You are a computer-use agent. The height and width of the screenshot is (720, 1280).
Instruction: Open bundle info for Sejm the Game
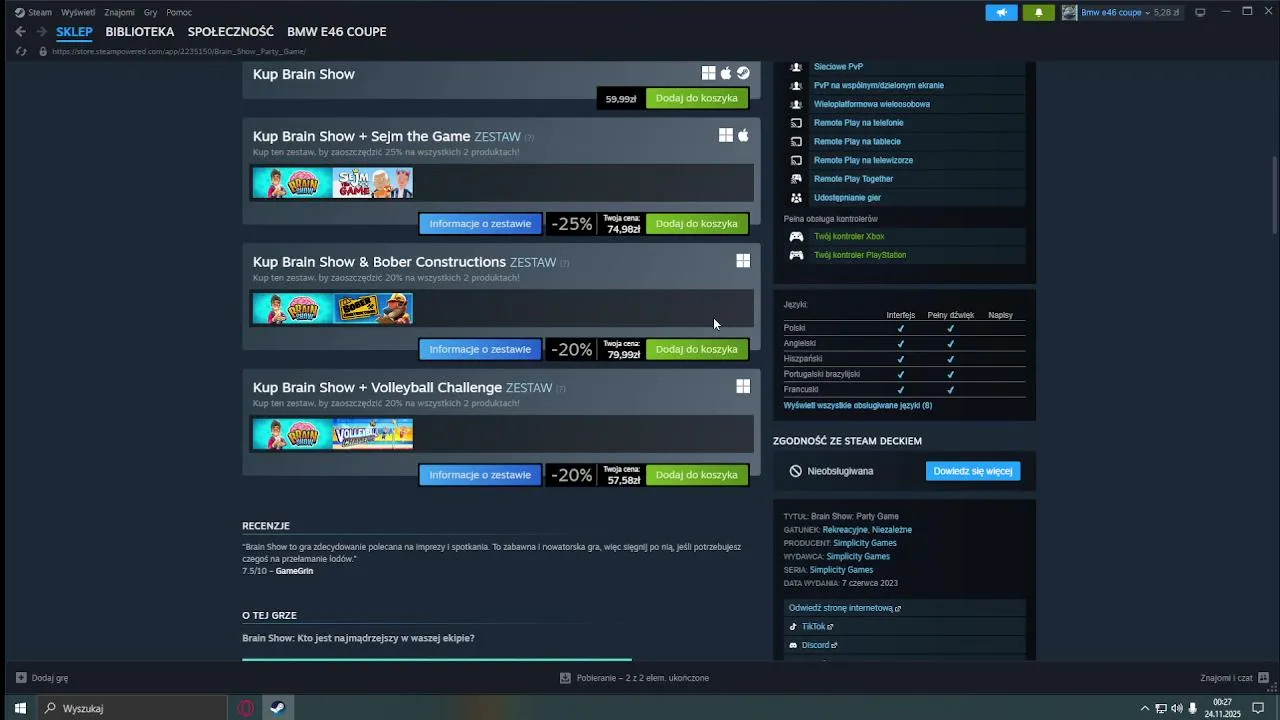tap(480, 224)
